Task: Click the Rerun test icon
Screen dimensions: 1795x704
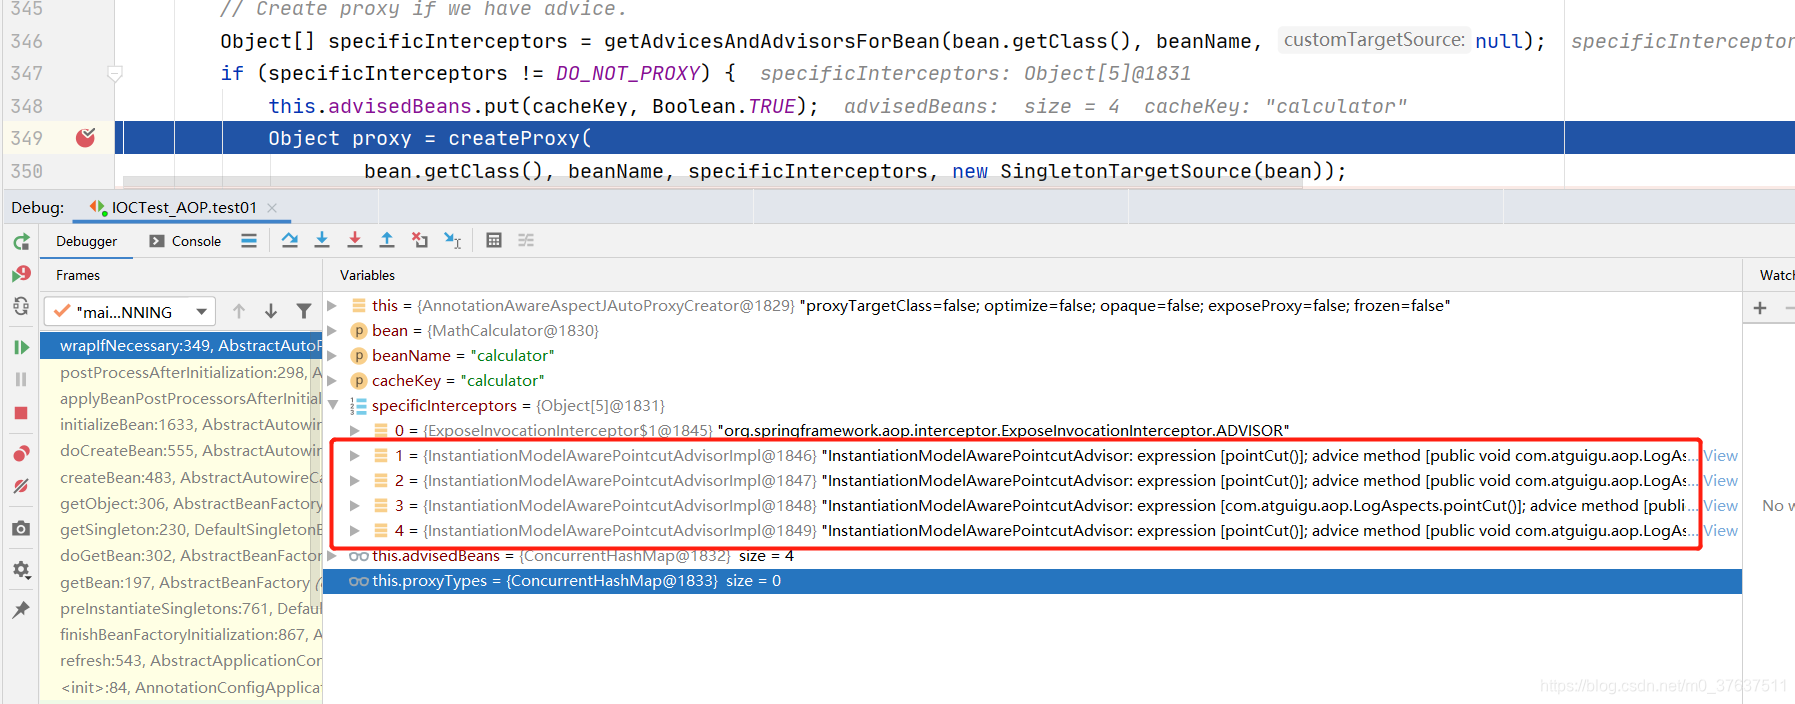Action: point(21,242)
